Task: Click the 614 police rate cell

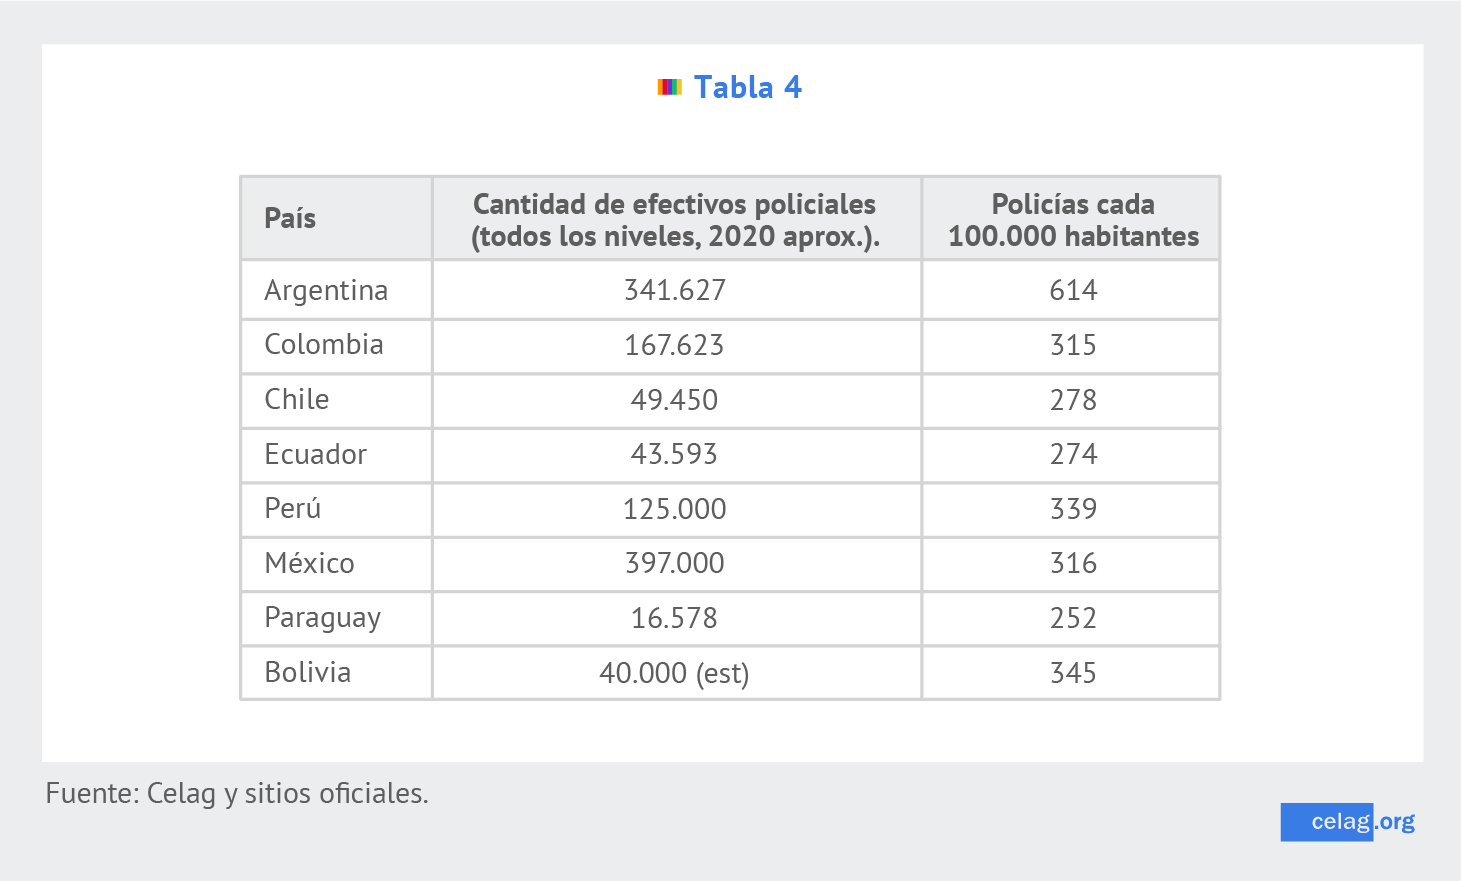Action: (x=1073, y=290)
